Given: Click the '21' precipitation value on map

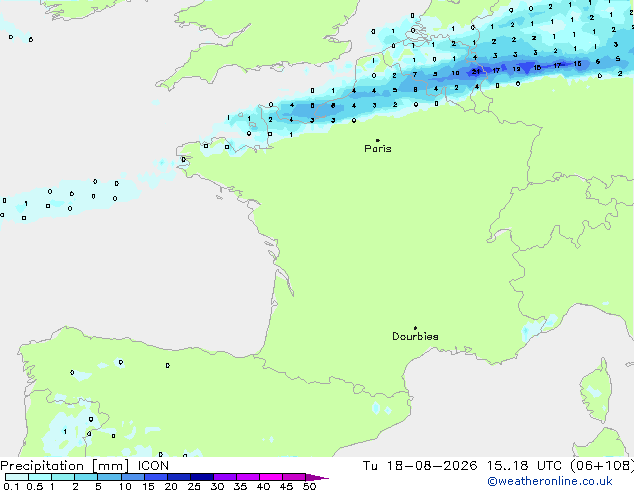Looking at the screenshot, I should (476, 72).
